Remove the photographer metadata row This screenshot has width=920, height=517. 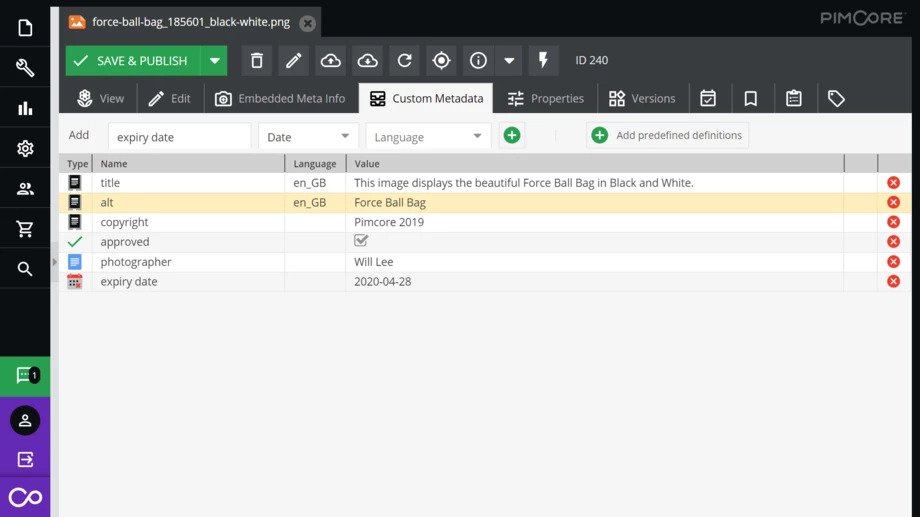(894, 262)
